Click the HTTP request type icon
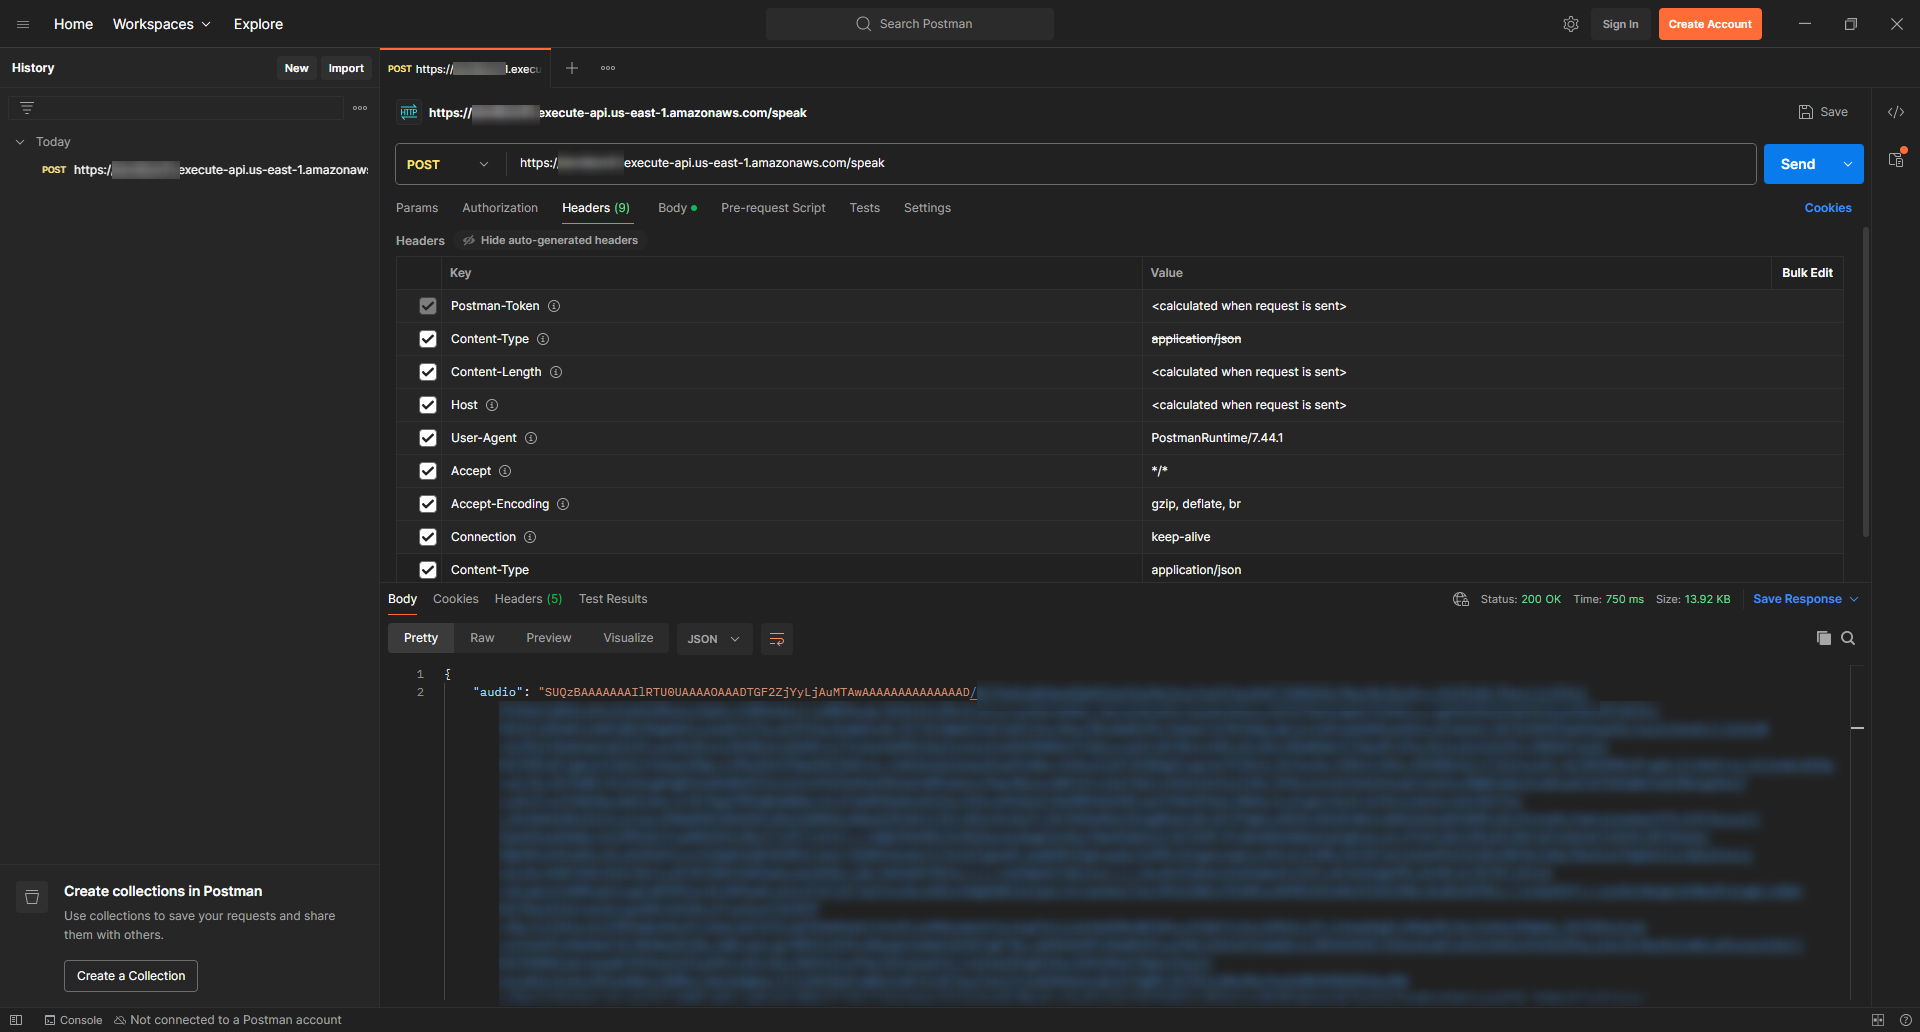The image size is (1920, 1032). click(x=409, y=112)
